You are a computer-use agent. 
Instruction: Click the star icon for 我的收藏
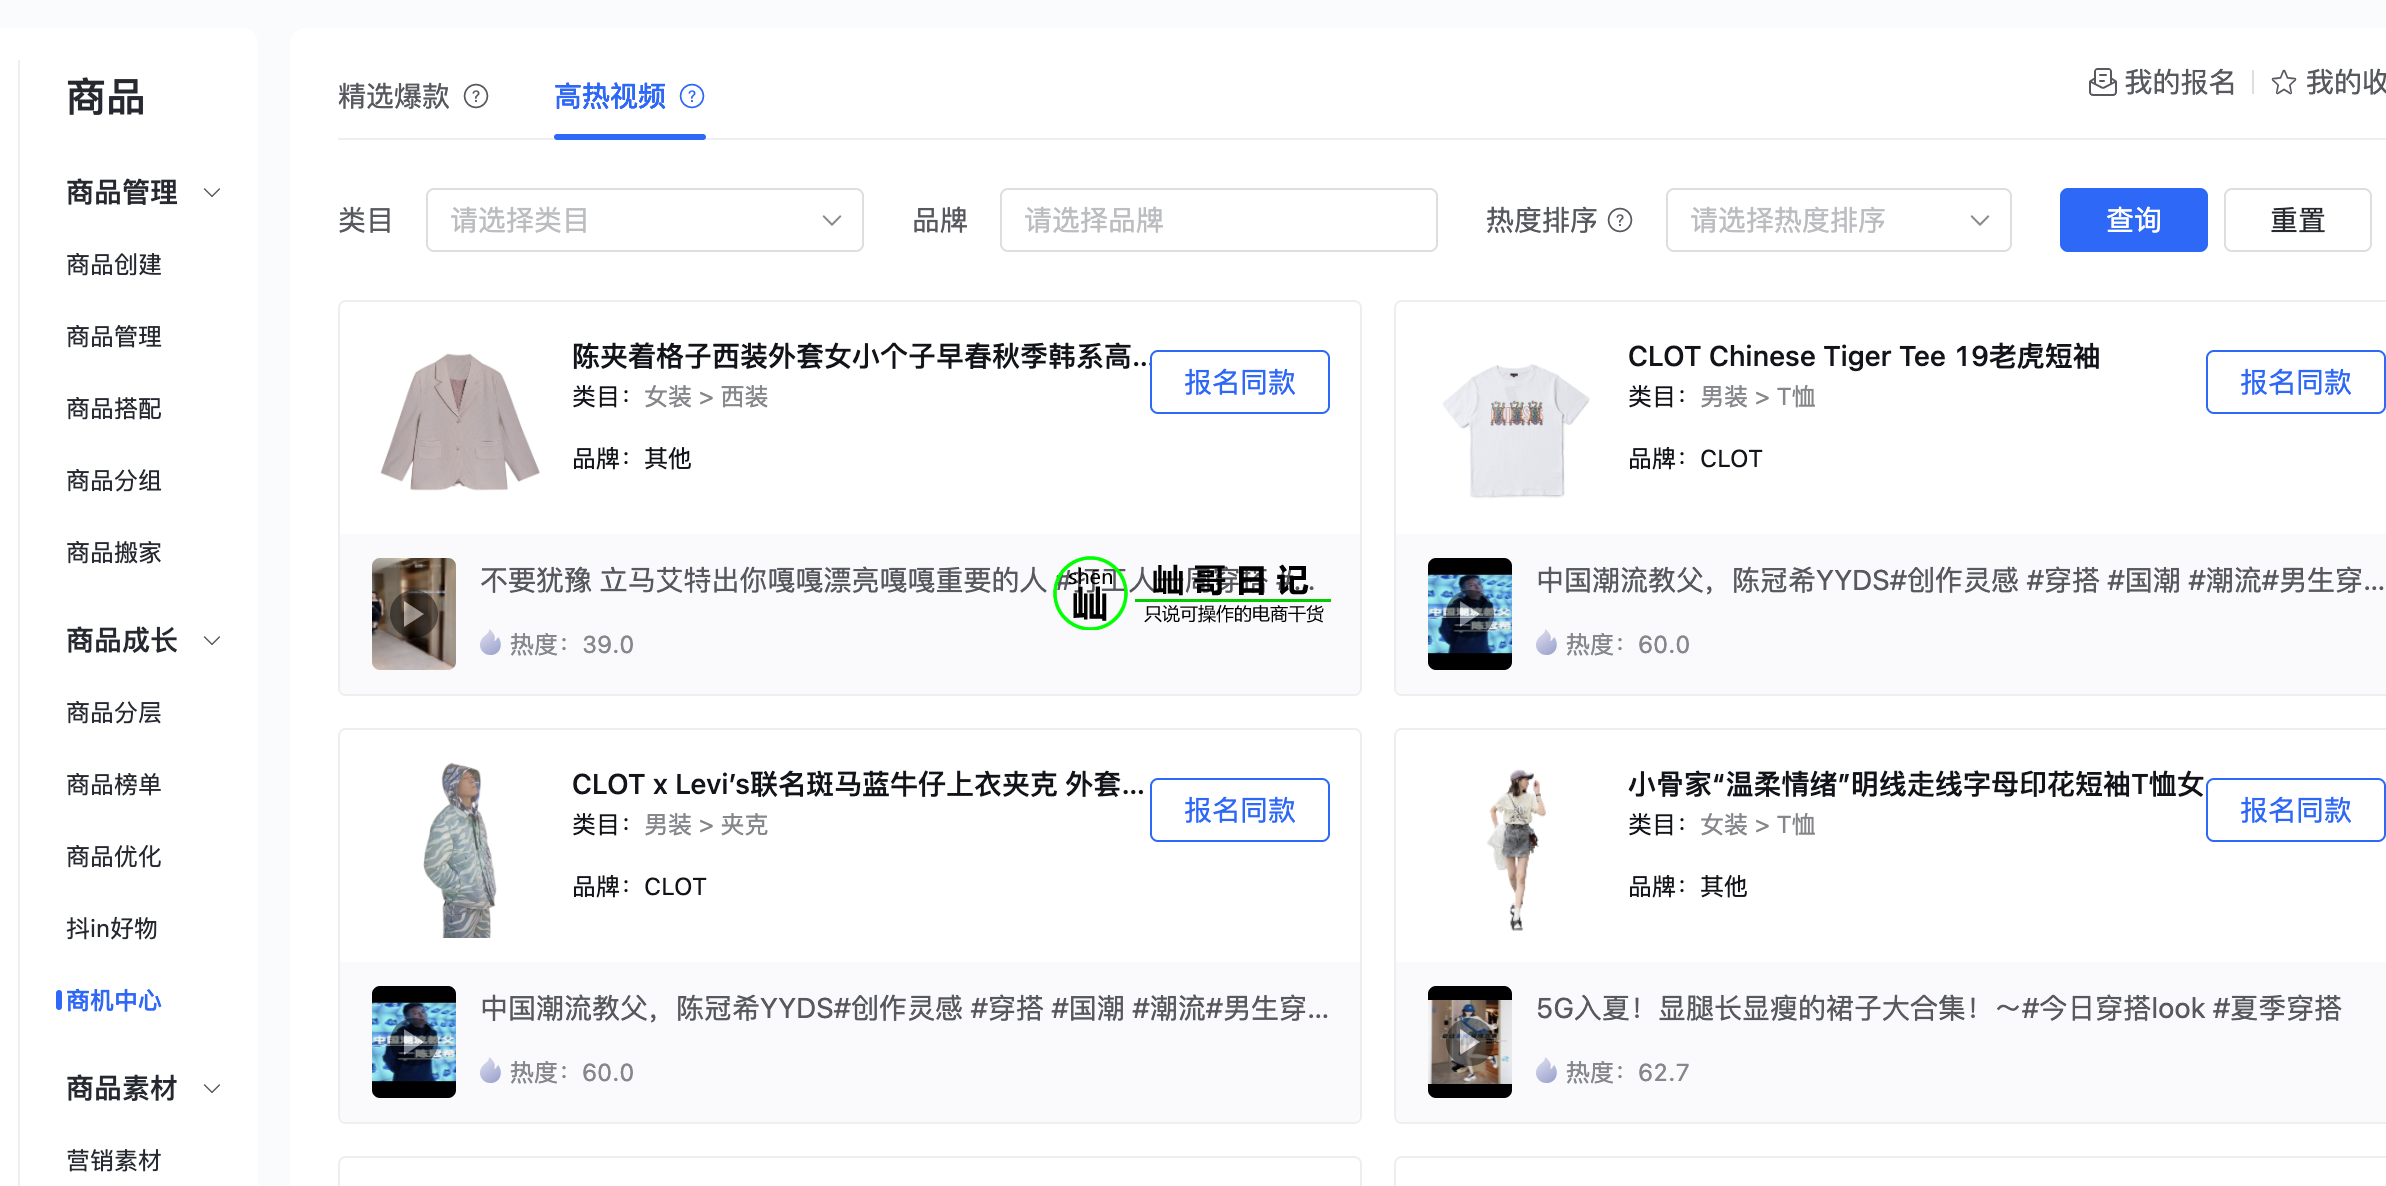2283,82
